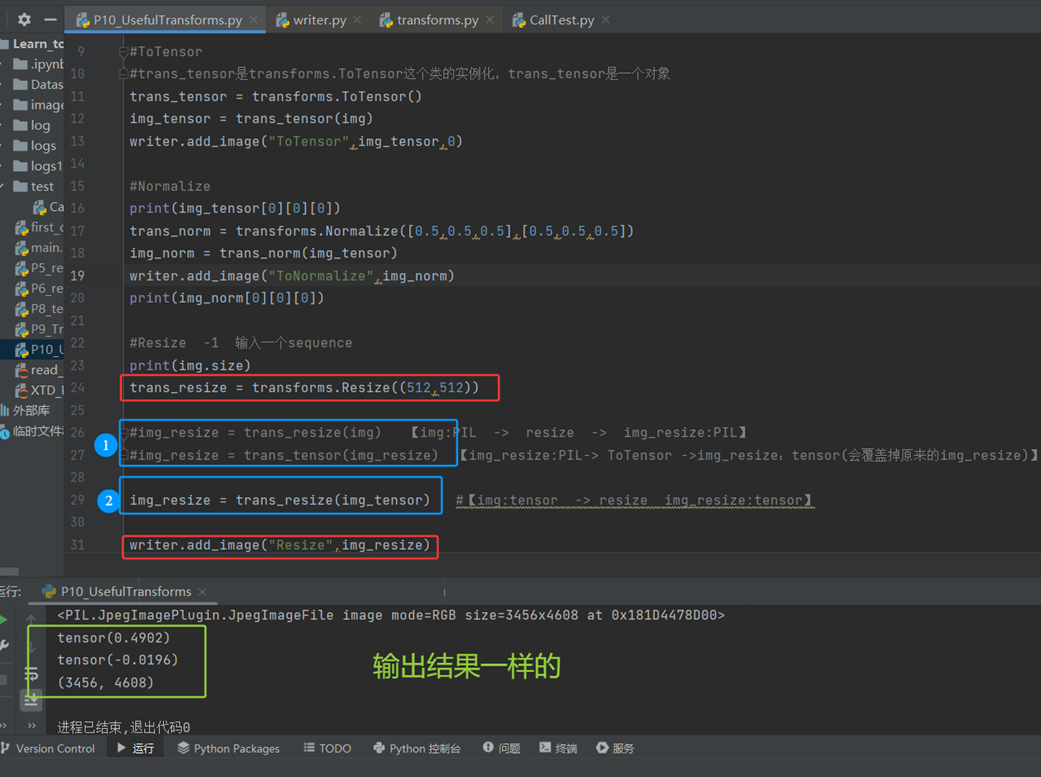Place cursor on trans_resize = transforms.Resize line
Viewport: 1041px width, 777px height.
pyautogui.click(x=304, y=387)
